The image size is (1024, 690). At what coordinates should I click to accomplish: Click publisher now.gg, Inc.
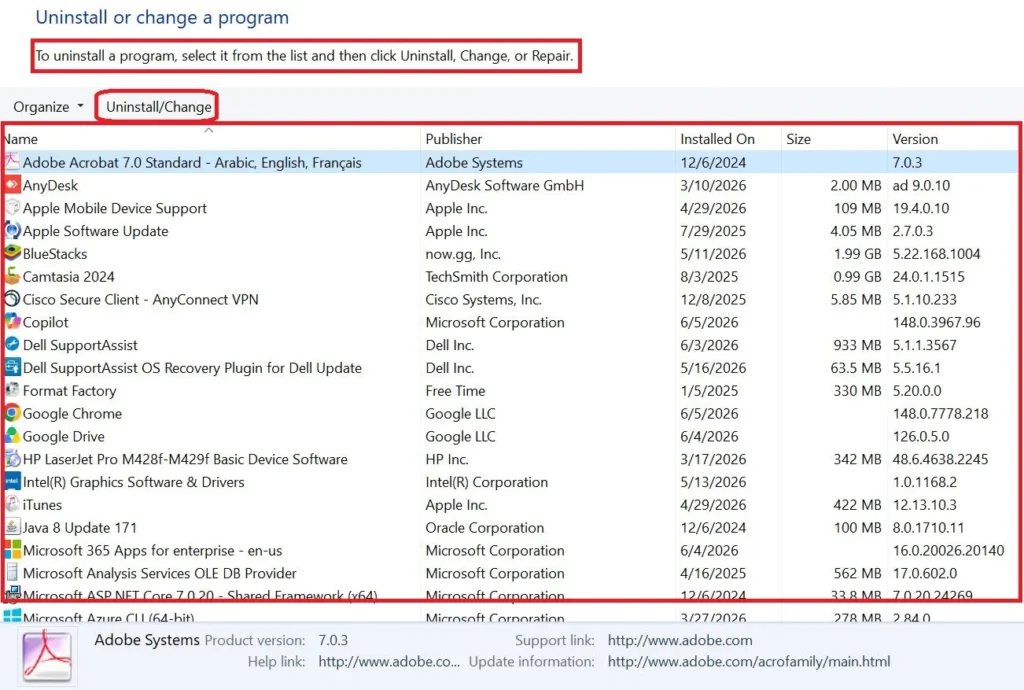tap(463, 254)
